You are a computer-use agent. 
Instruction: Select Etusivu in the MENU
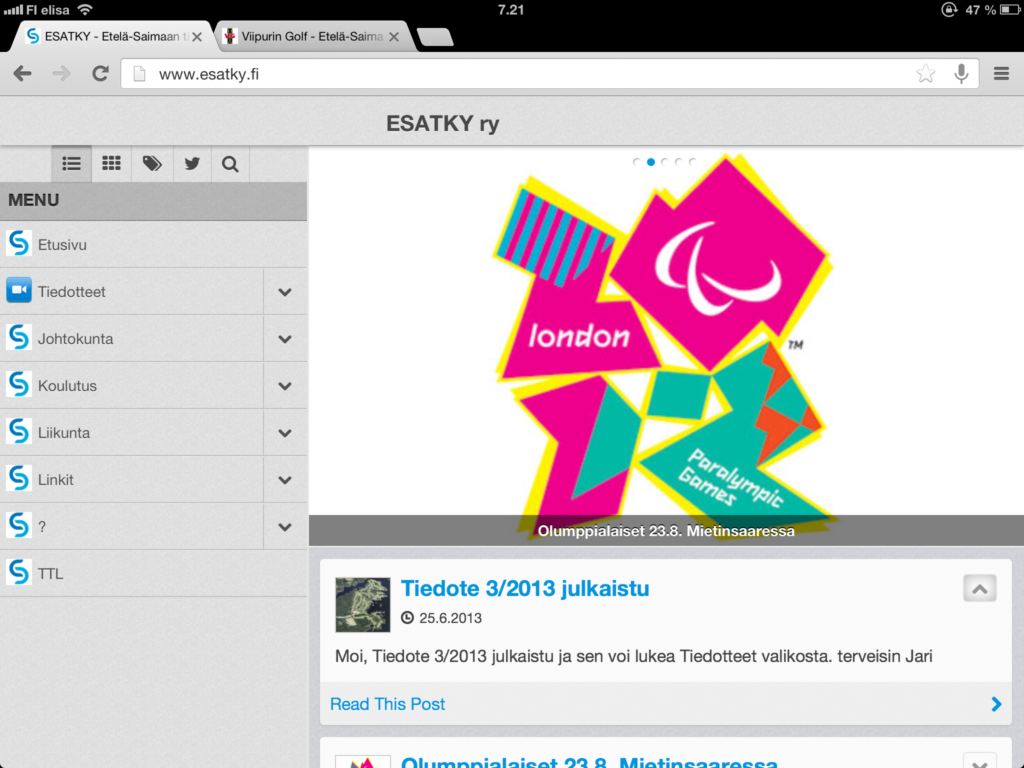click(60, 243)
